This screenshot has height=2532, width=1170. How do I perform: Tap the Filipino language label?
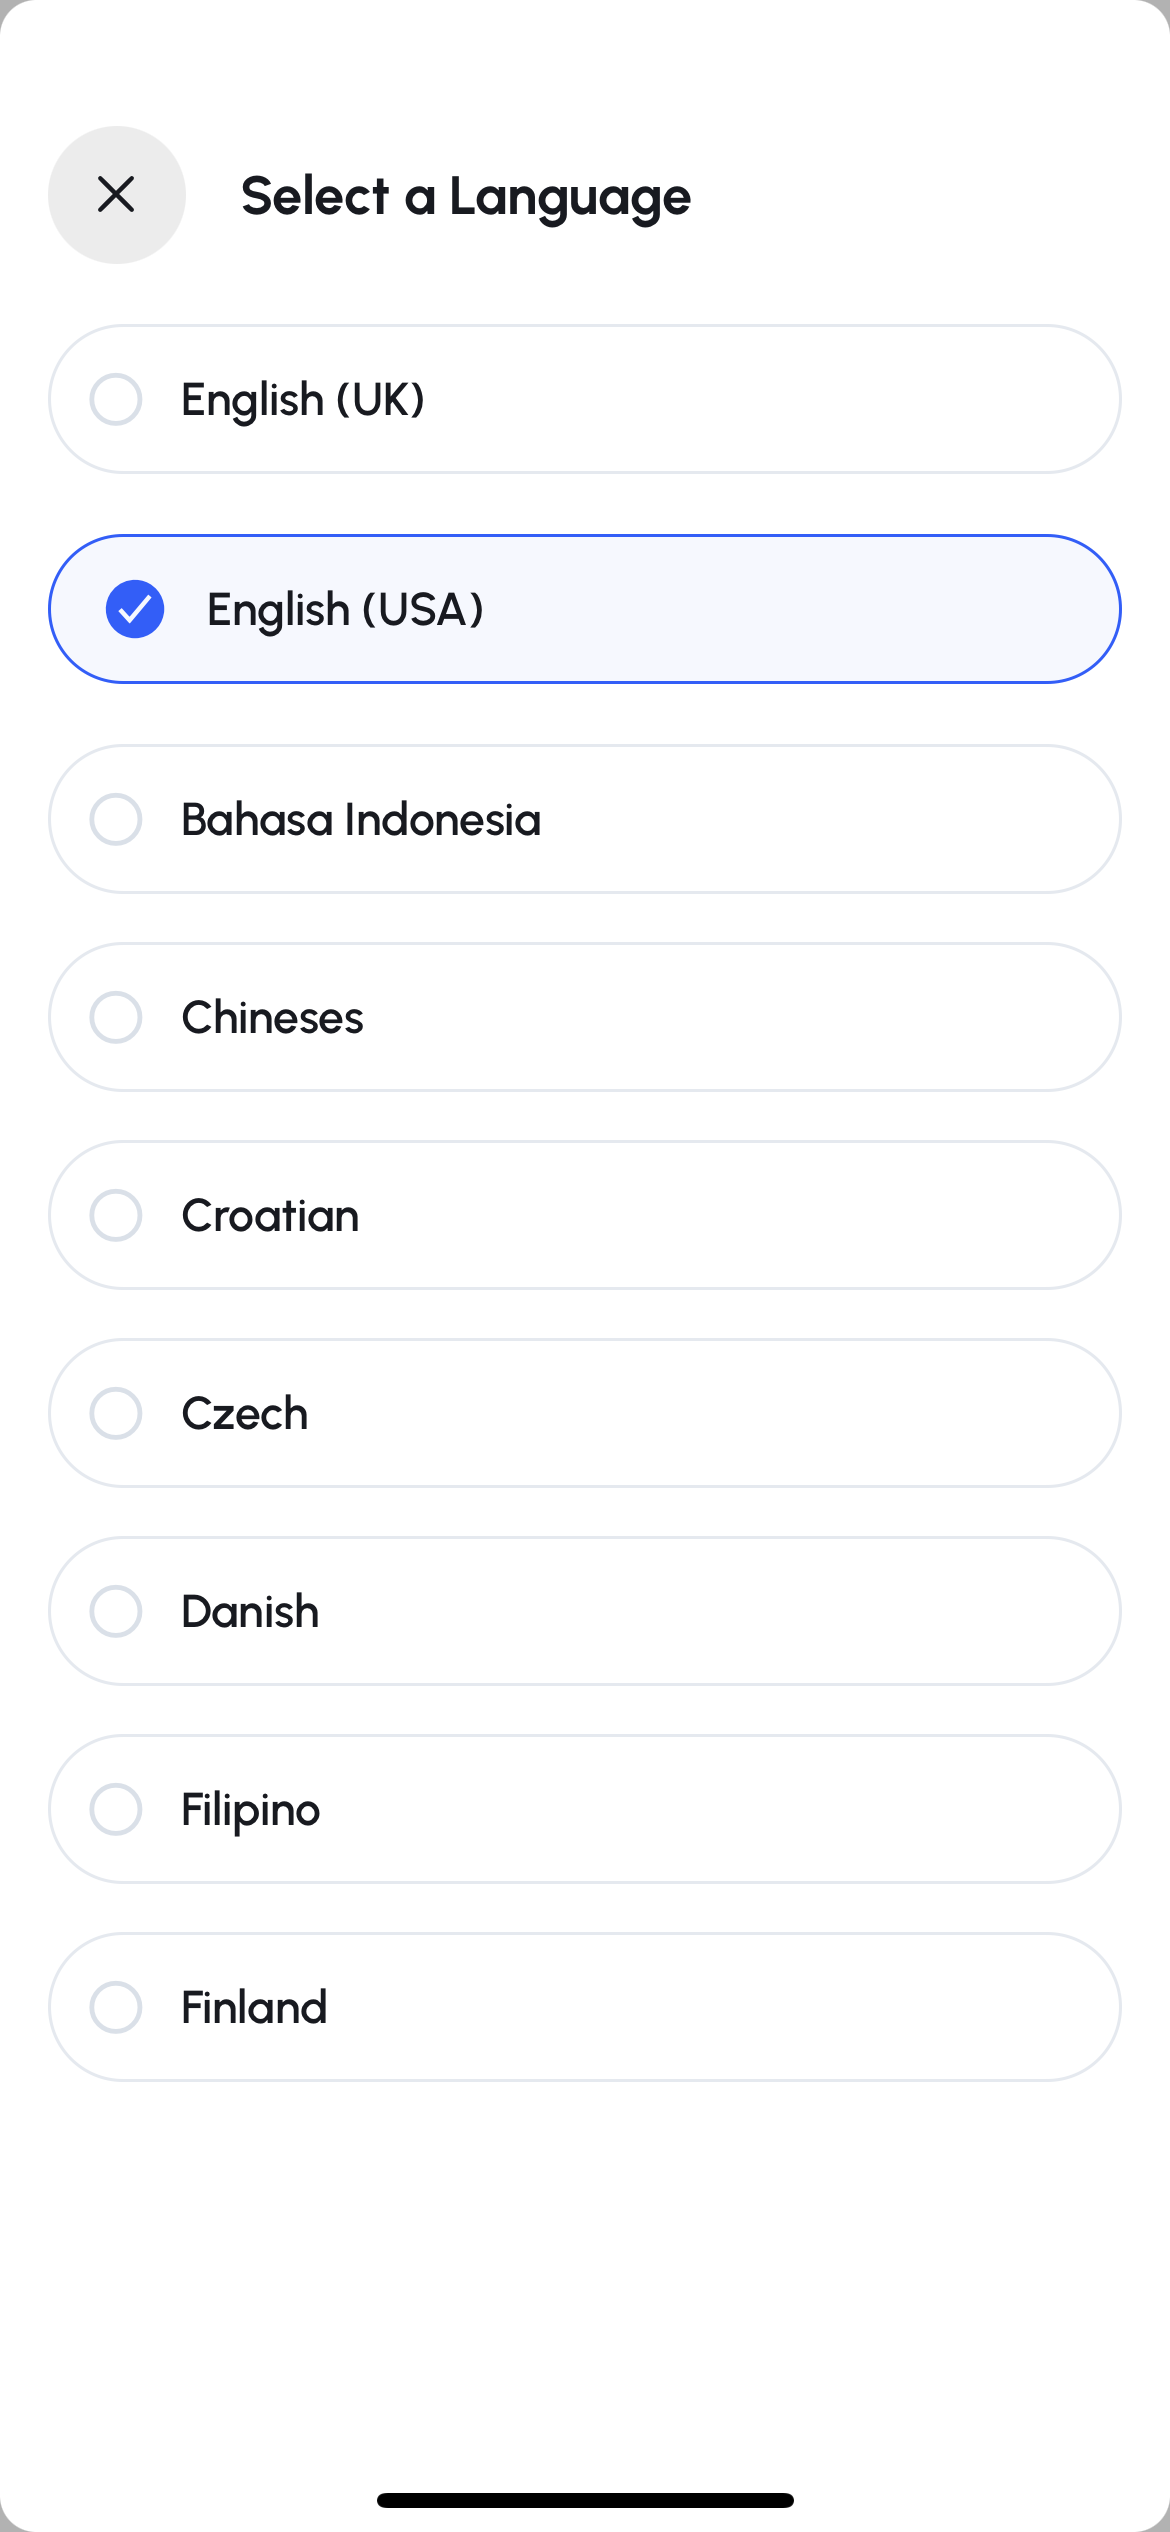pos(251,1810)
